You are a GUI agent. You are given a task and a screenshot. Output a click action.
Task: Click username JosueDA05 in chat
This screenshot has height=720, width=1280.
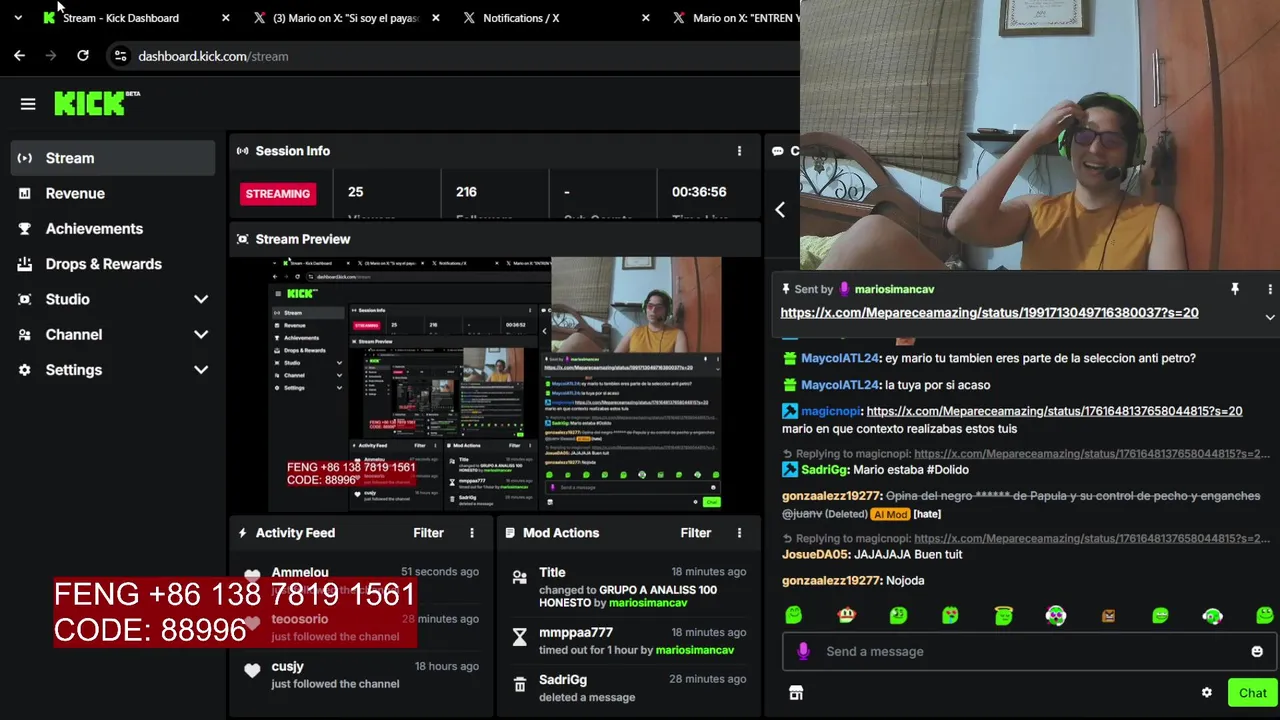[x=817, y=554]
